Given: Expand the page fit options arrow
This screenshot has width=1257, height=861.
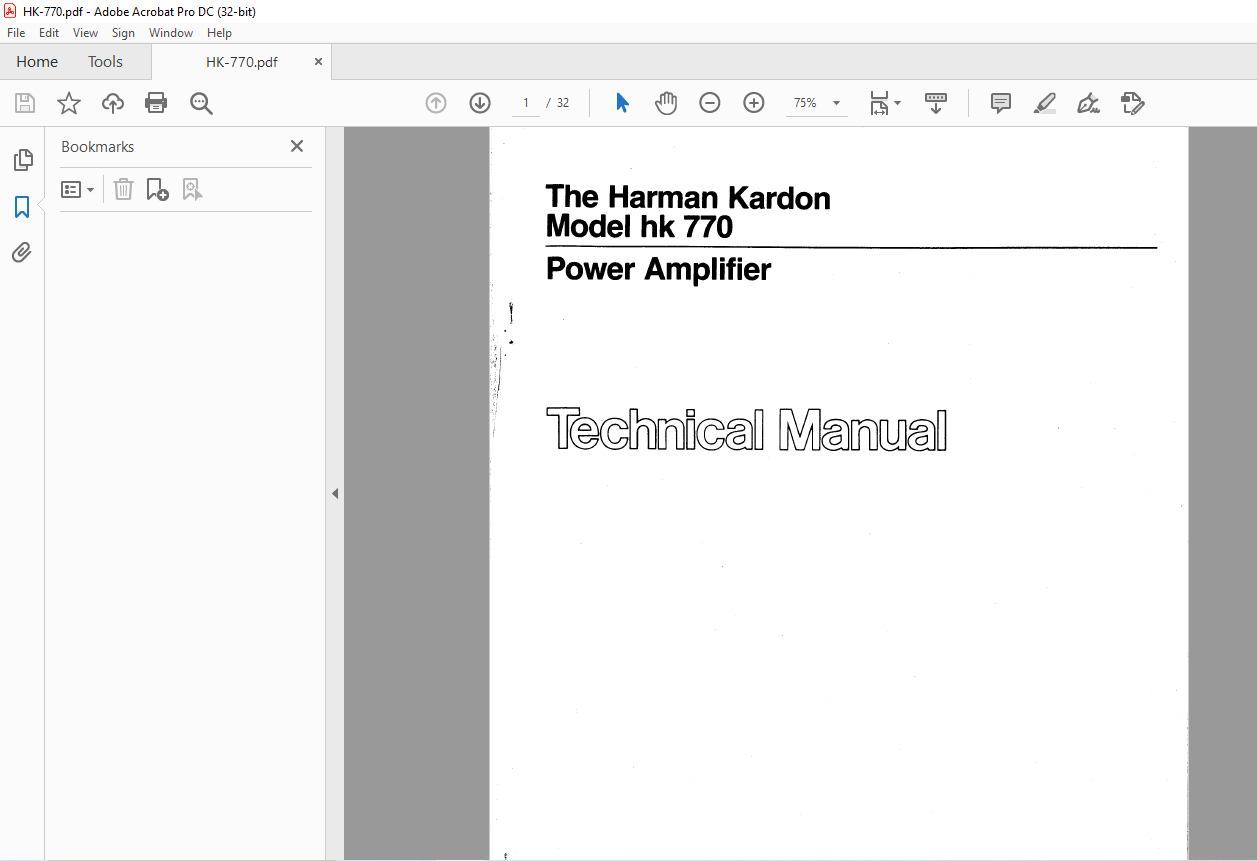Looking at the screenshot, I should [x=897, y=103].
